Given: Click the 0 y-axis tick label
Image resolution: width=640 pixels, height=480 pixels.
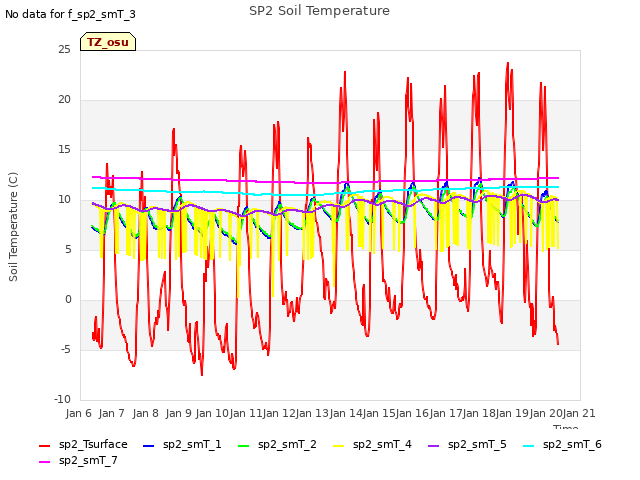Looking at the screenshot, I should 68,300.
